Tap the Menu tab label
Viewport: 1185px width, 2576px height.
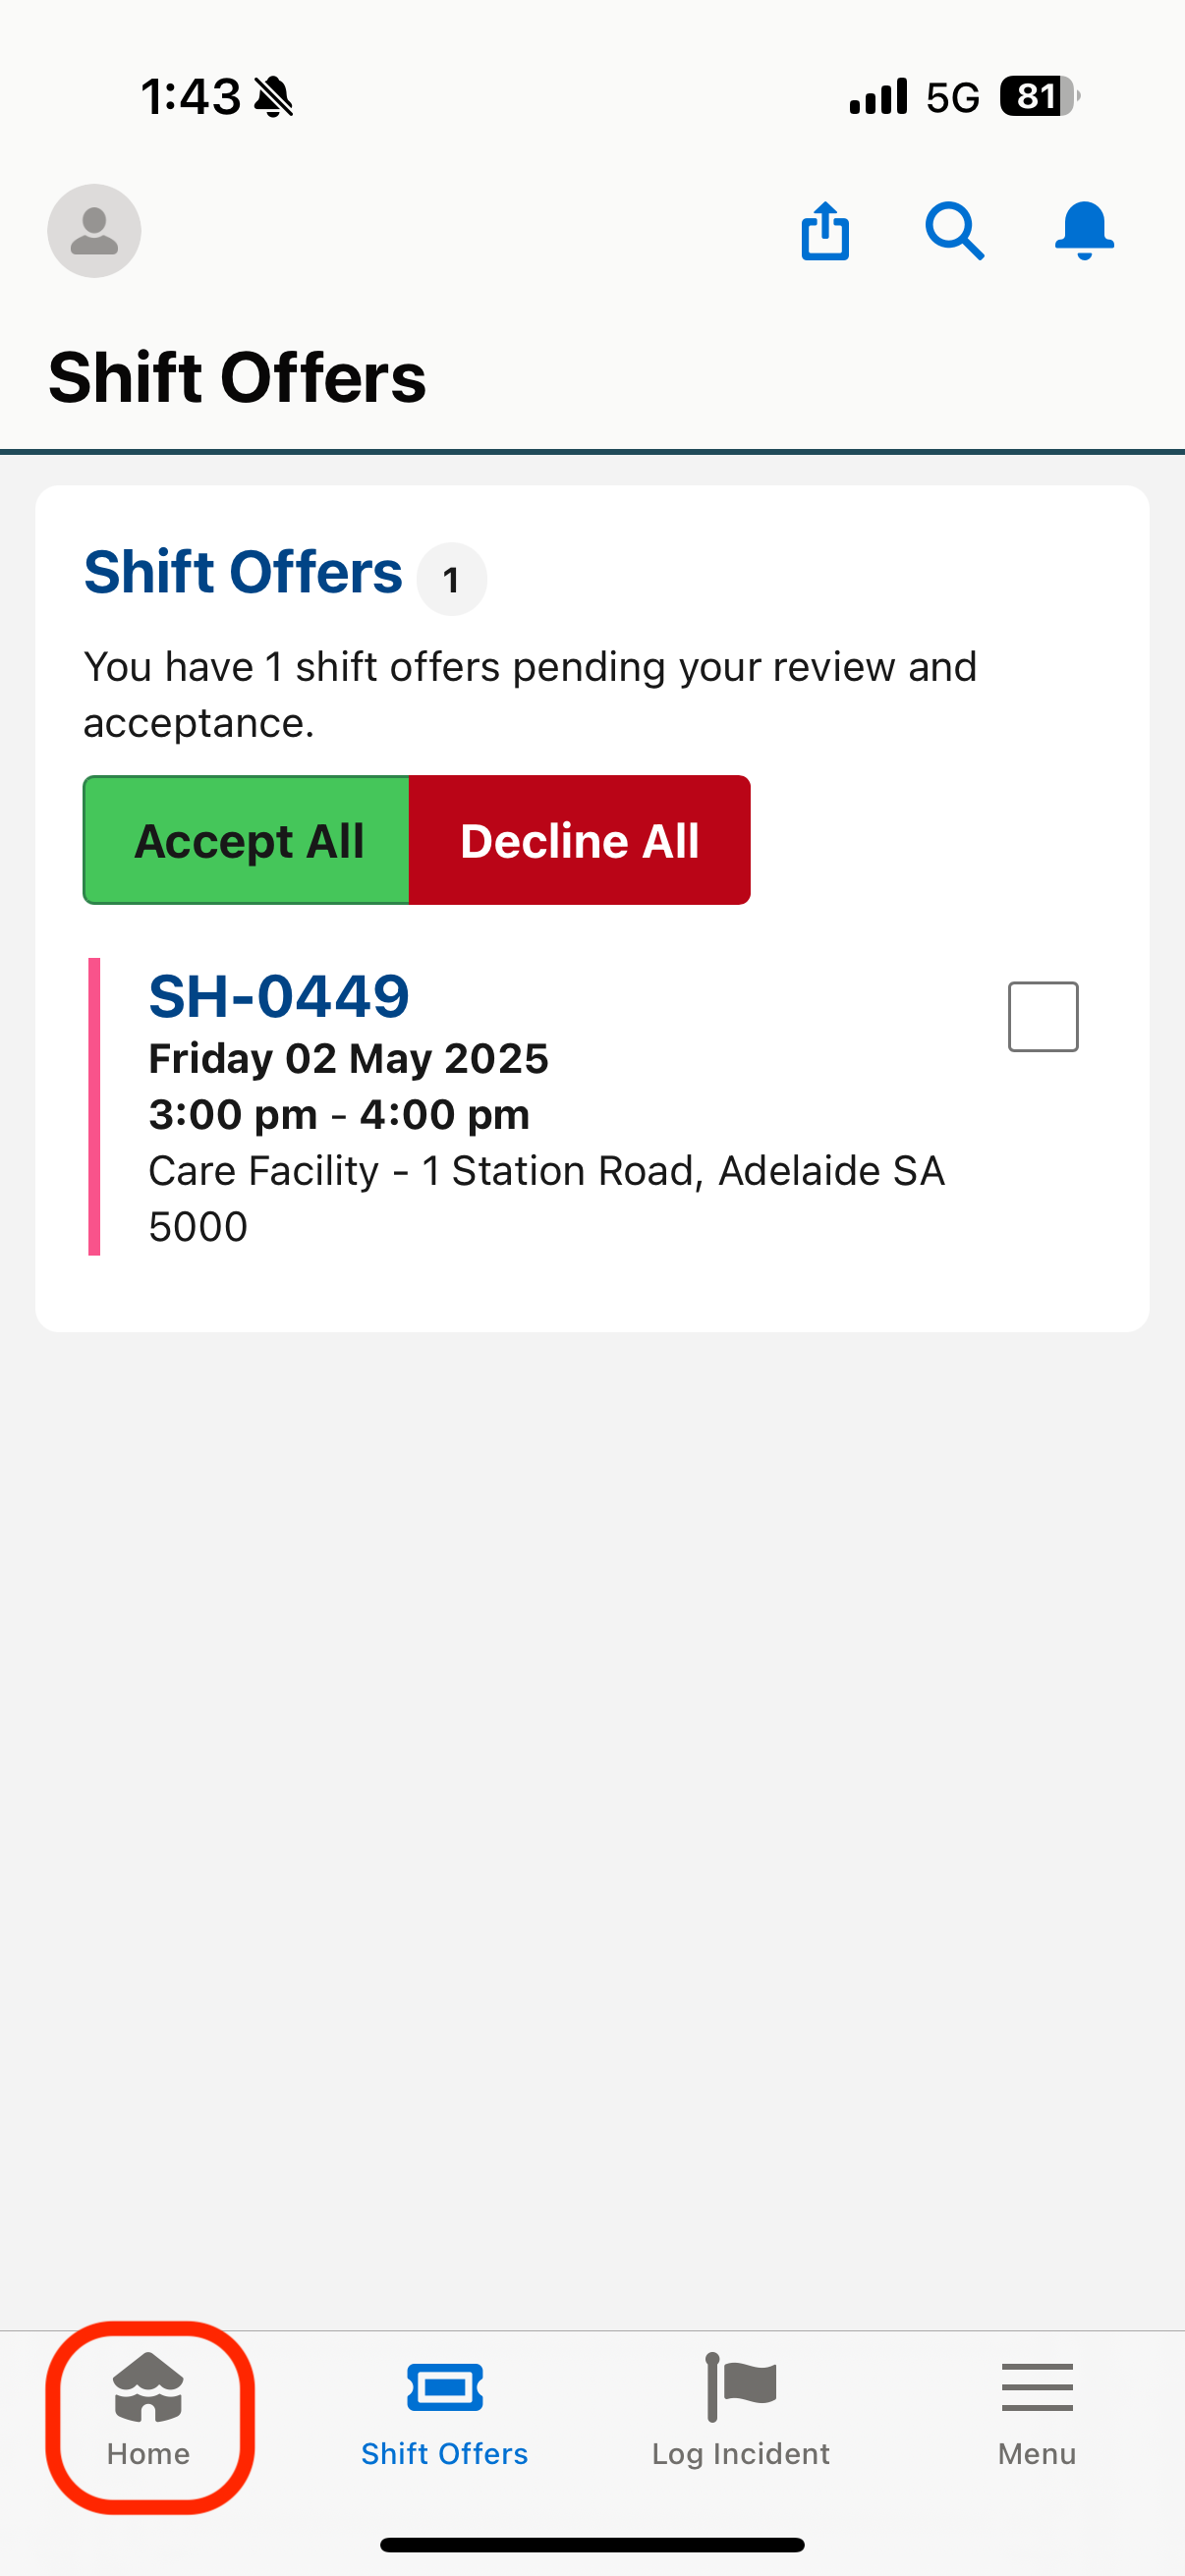(x=1037, y=2454)
